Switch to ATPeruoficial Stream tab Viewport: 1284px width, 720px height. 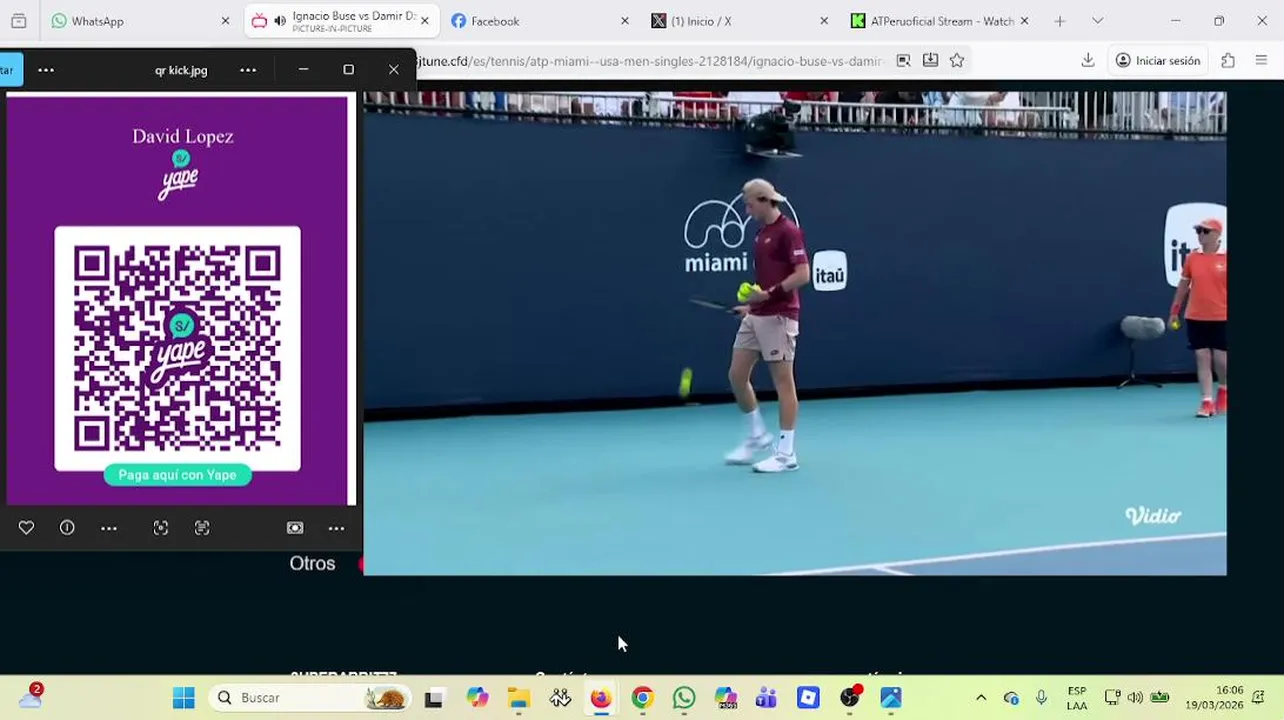(x=938, y=21)
